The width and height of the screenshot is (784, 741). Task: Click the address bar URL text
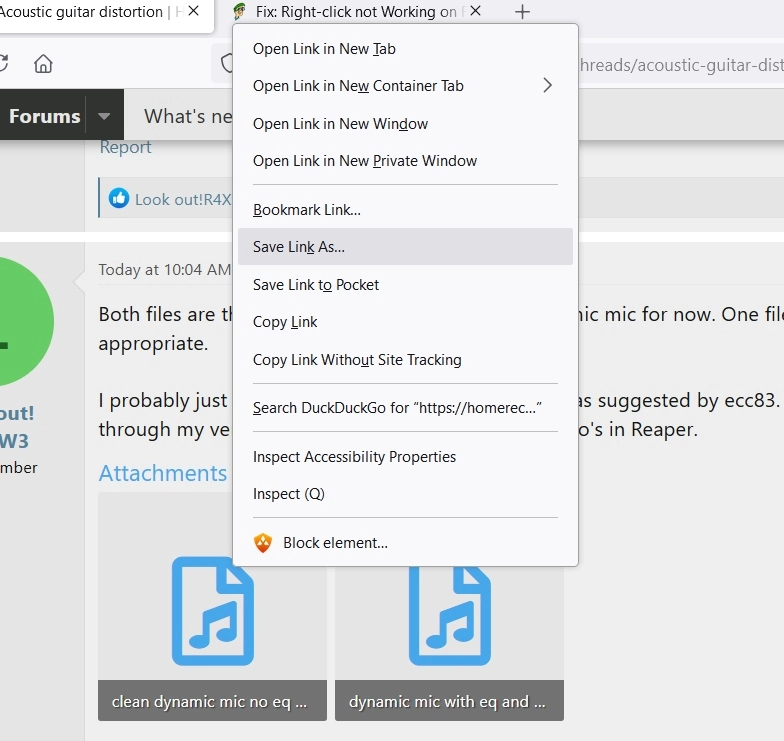[x=681, y=65]
